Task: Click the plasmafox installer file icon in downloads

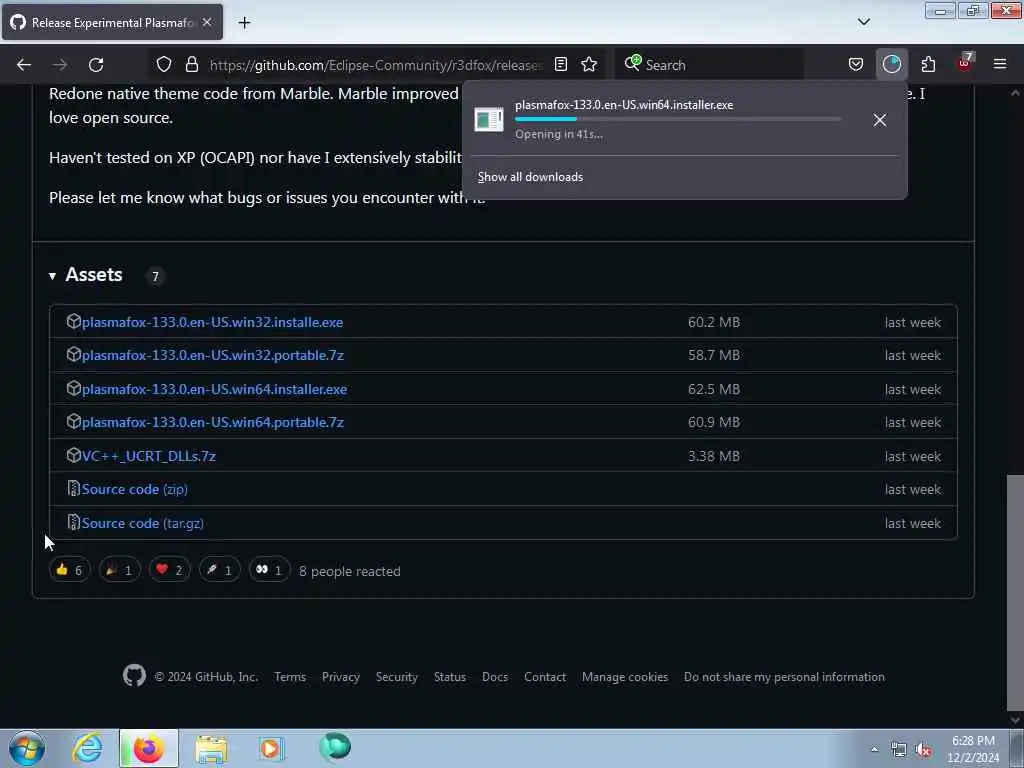Action: click(x=488, y=120)
